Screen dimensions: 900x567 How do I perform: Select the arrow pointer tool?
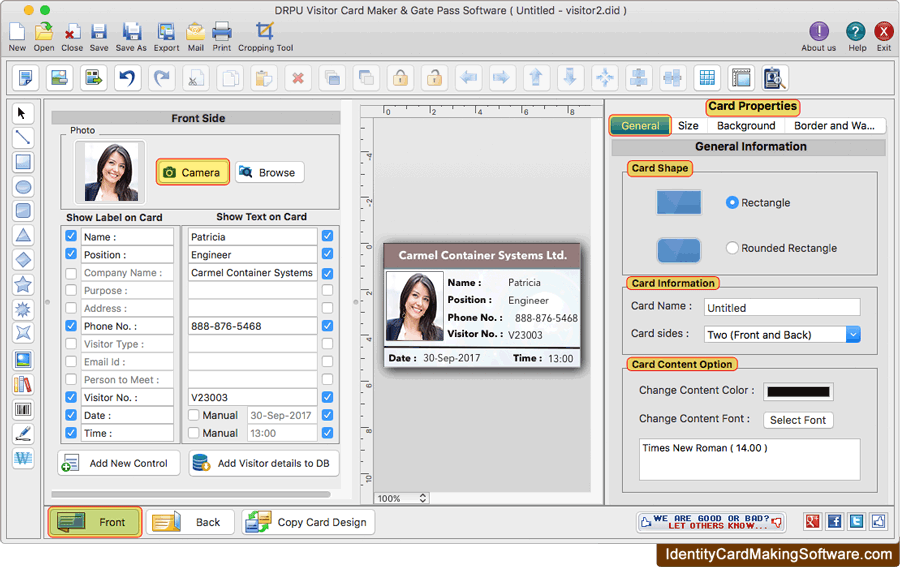coord(22,113)
